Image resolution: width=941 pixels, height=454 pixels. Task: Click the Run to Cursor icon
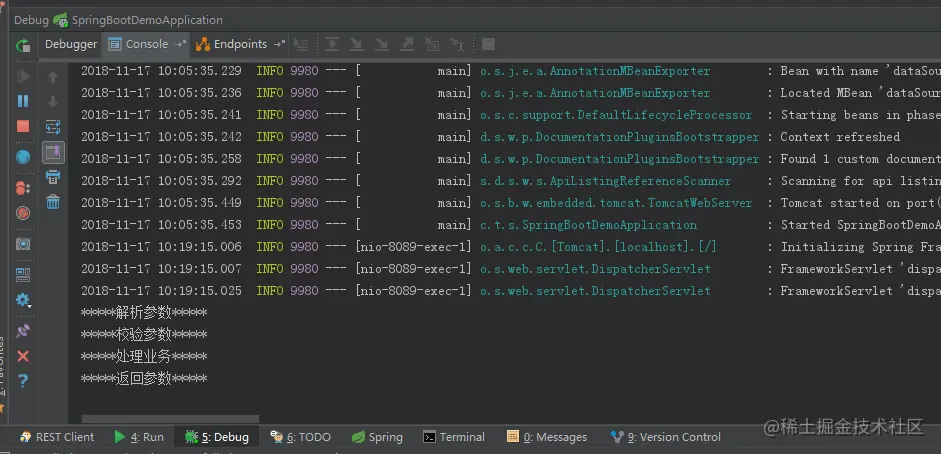coord(457,44)
